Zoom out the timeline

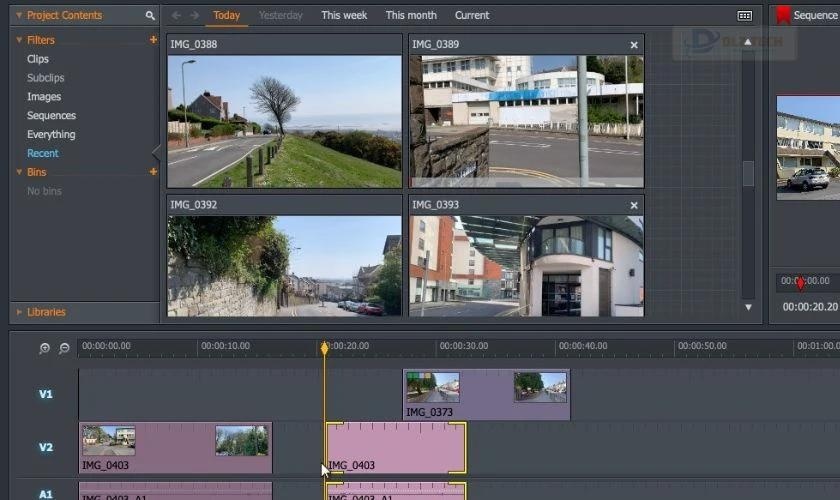pyautogui.click(x=64, y=348)
